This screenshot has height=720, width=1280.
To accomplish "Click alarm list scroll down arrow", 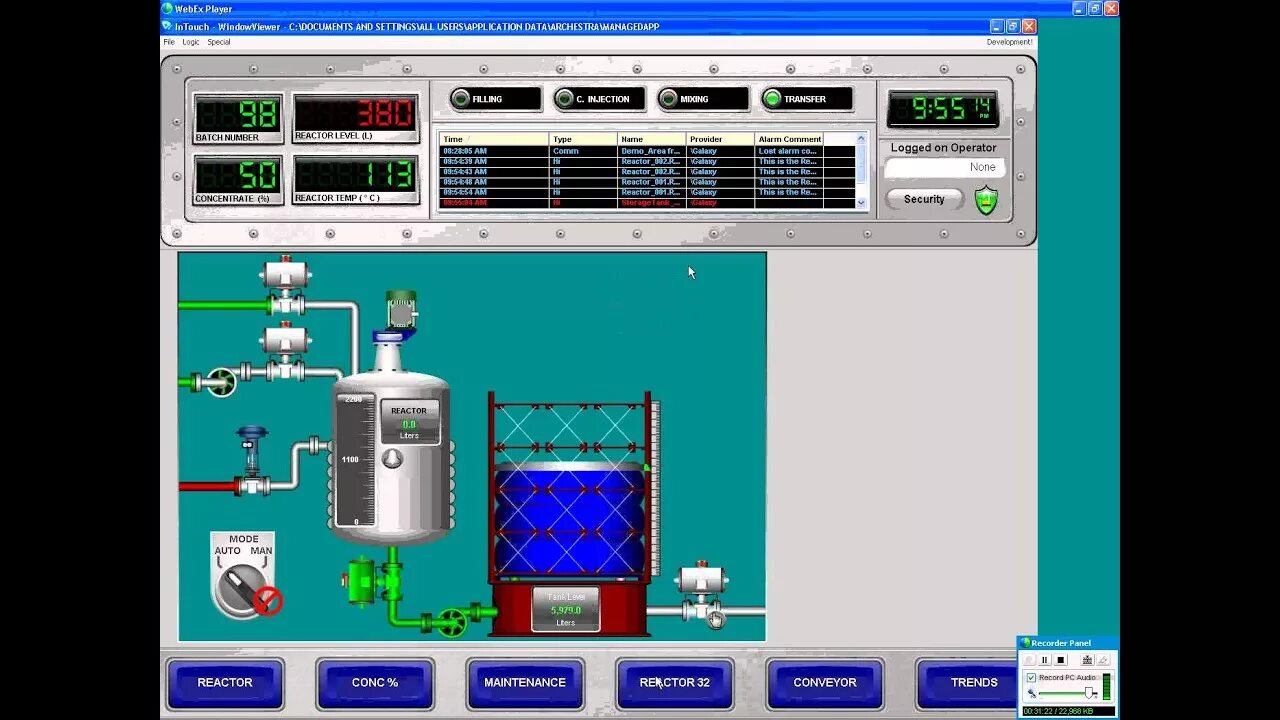I will tap(862, 203).
